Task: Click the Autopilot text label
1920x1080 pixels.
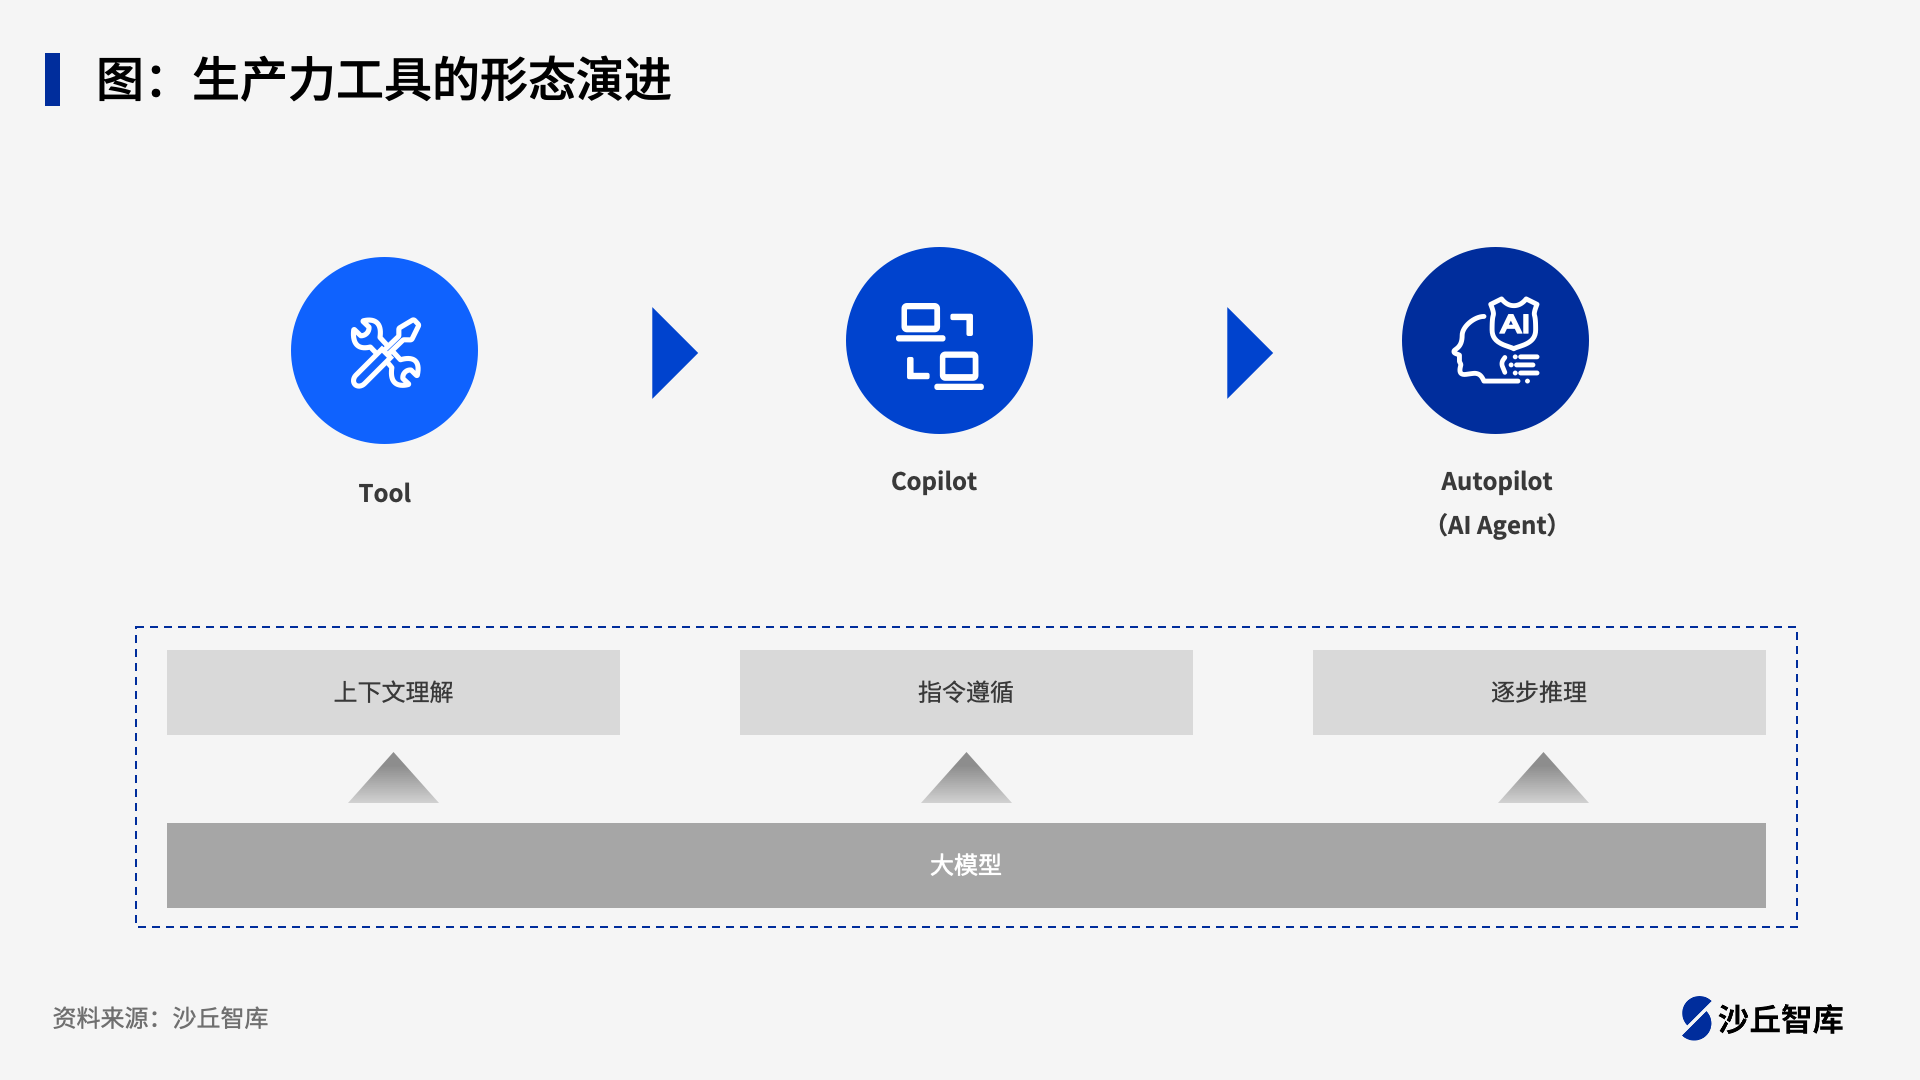Action: (1496, 481)
